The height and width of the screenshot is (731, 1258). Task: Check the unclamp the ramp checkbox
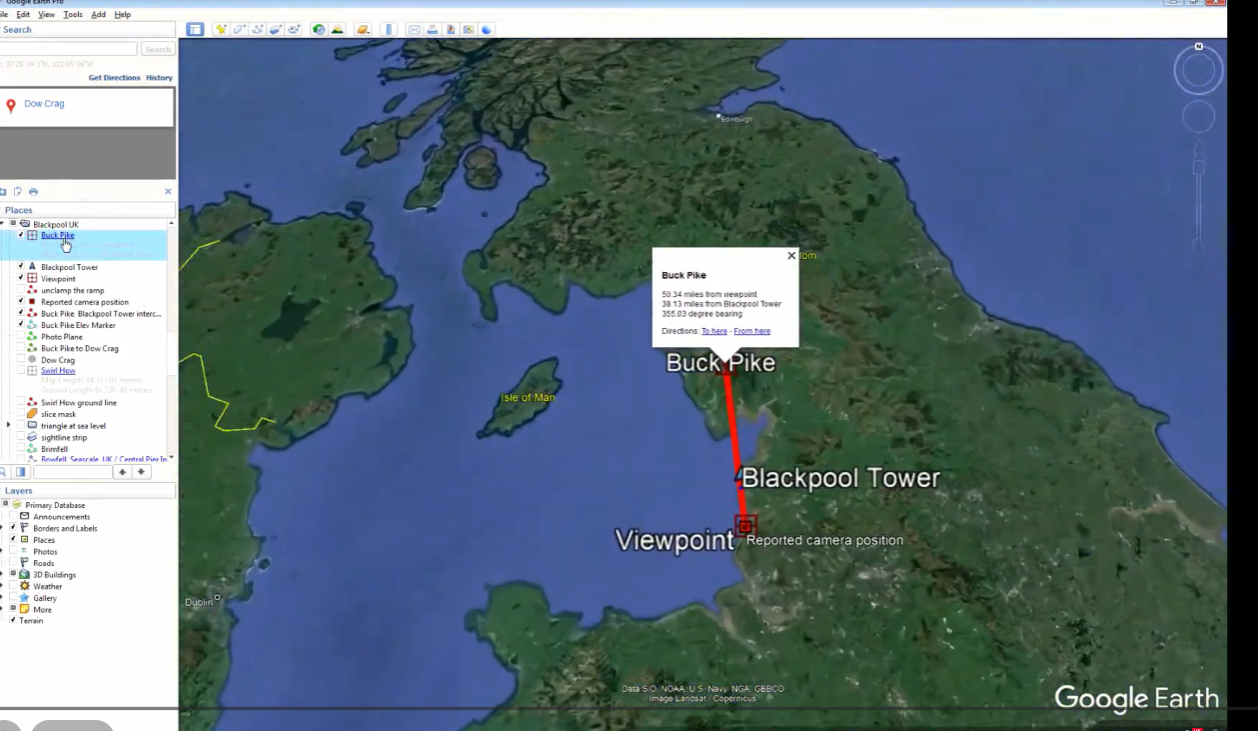point(21,290)
